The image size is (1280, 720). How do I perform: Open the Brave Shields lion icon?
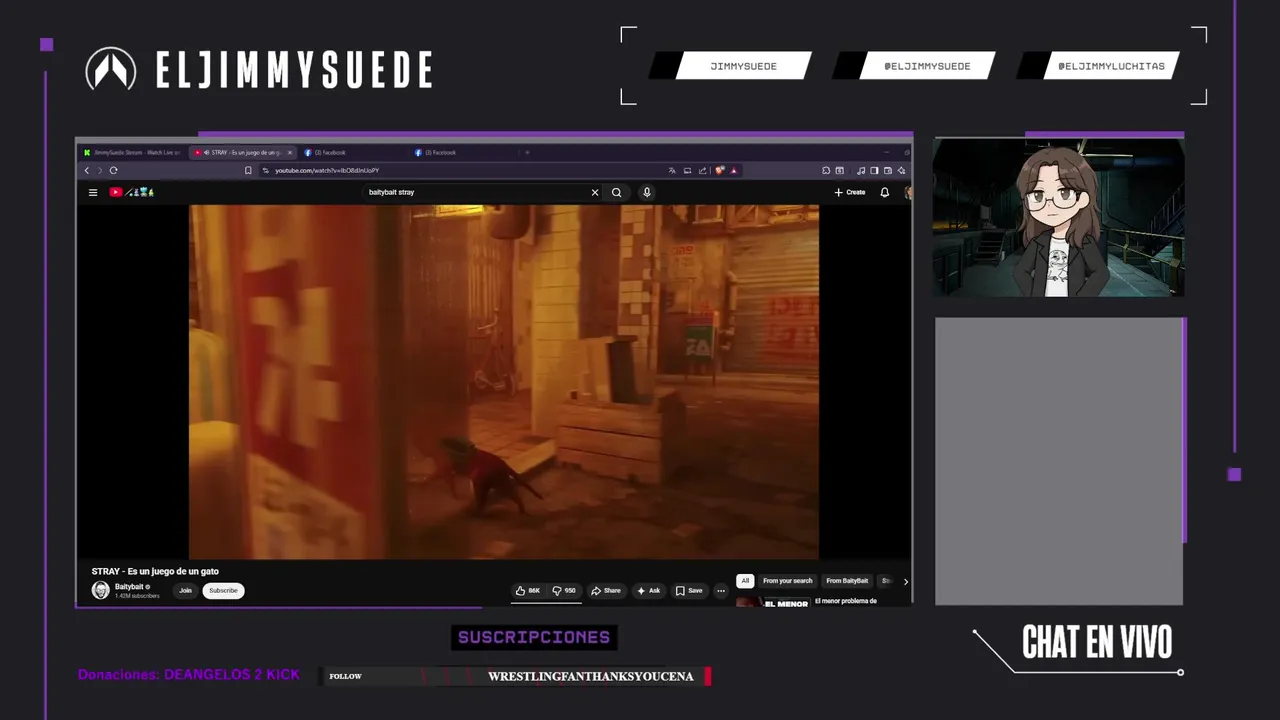pyautogui.click(x=720, y=170)
